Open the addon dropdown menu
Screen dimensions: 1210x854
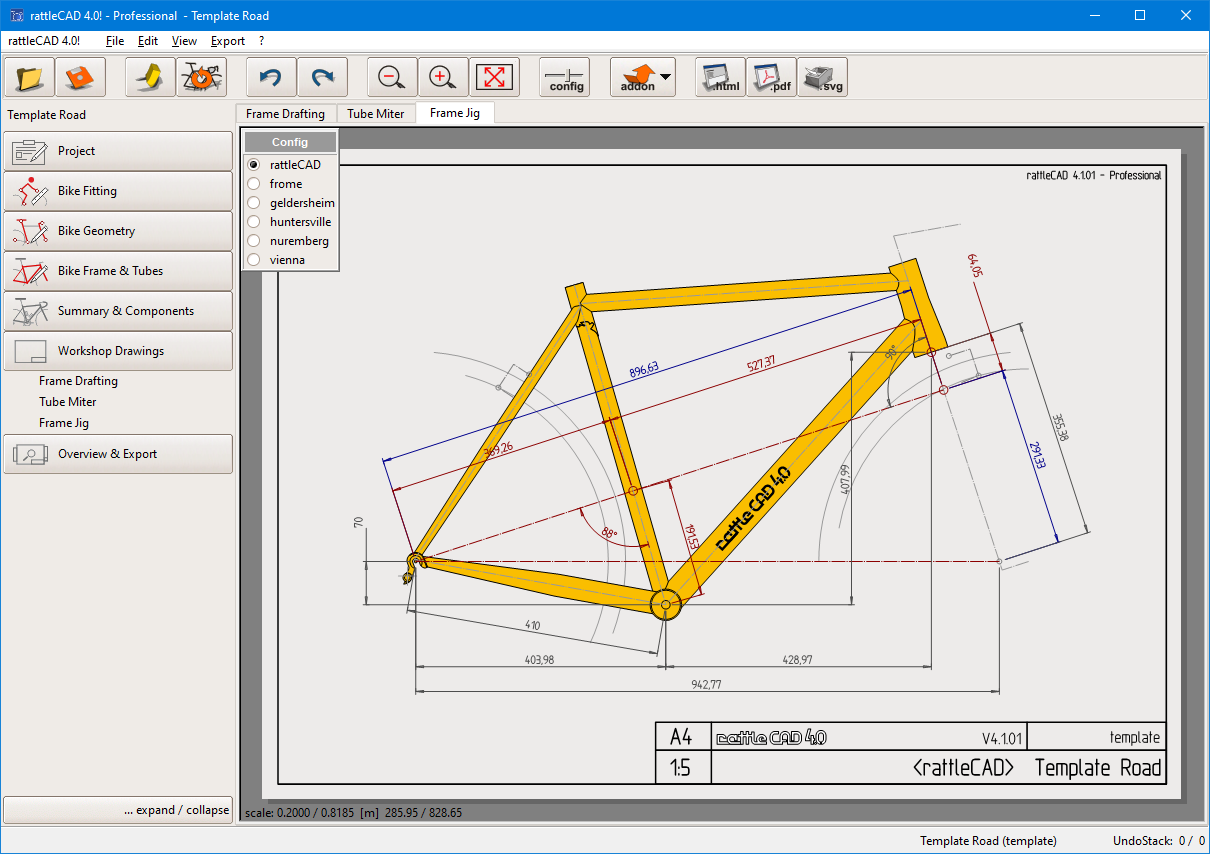642,77
